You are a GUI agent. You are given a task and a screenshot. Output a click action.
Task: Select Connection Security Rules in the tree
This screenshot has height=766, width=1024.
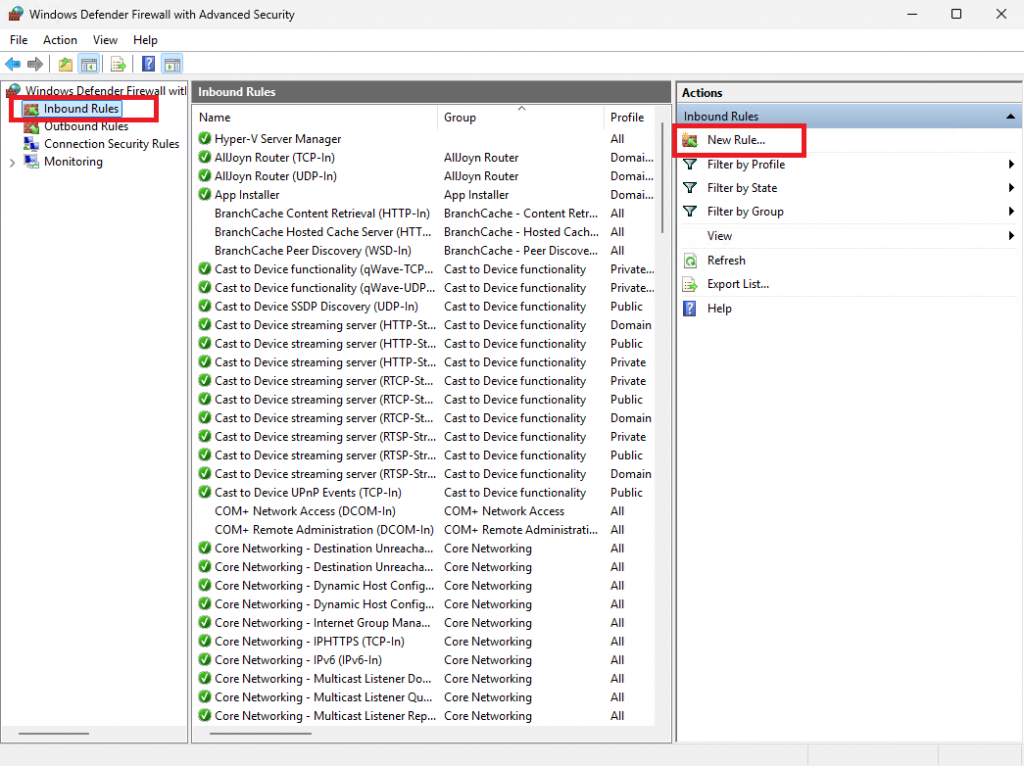(x=112, y=144)
